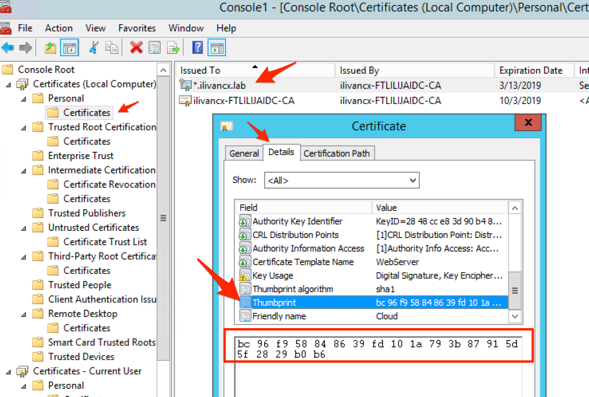Click the red Delete X icon
The width and height of the screenshot is (589, 397).
pyautogui.click(x=136, y=48)
